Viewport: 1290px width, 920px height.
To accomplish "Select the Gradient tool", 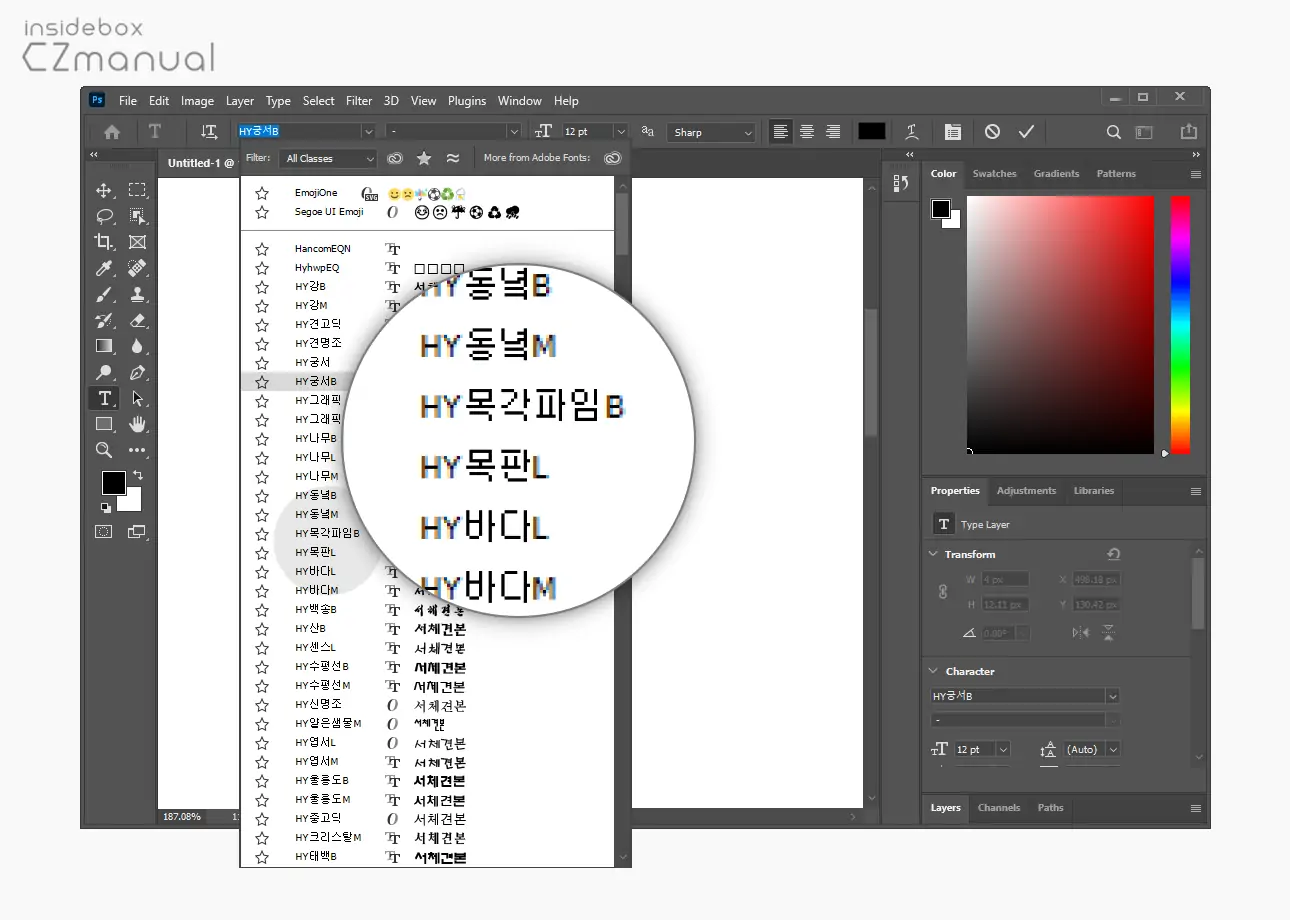I will pos(104,346).
